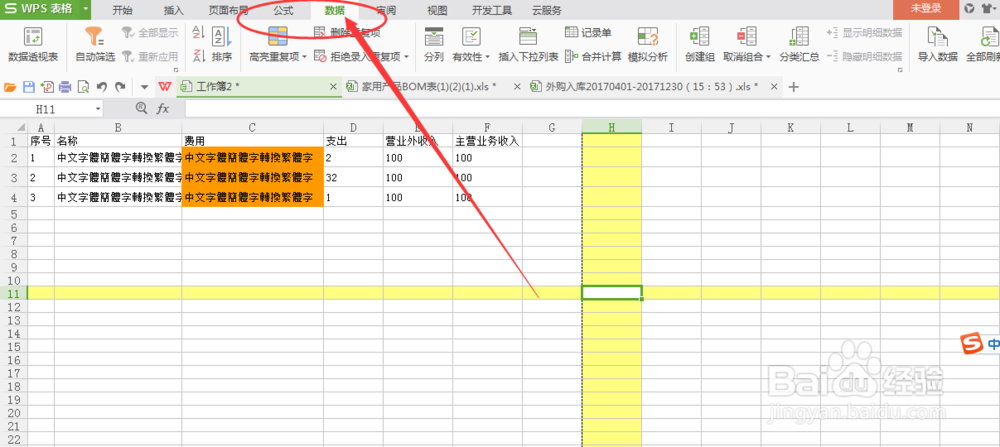Open the WPS 表格 application menu dropdown
Image resolution: width=1000 pixels, height=447 pixels.
click(86, 10)
